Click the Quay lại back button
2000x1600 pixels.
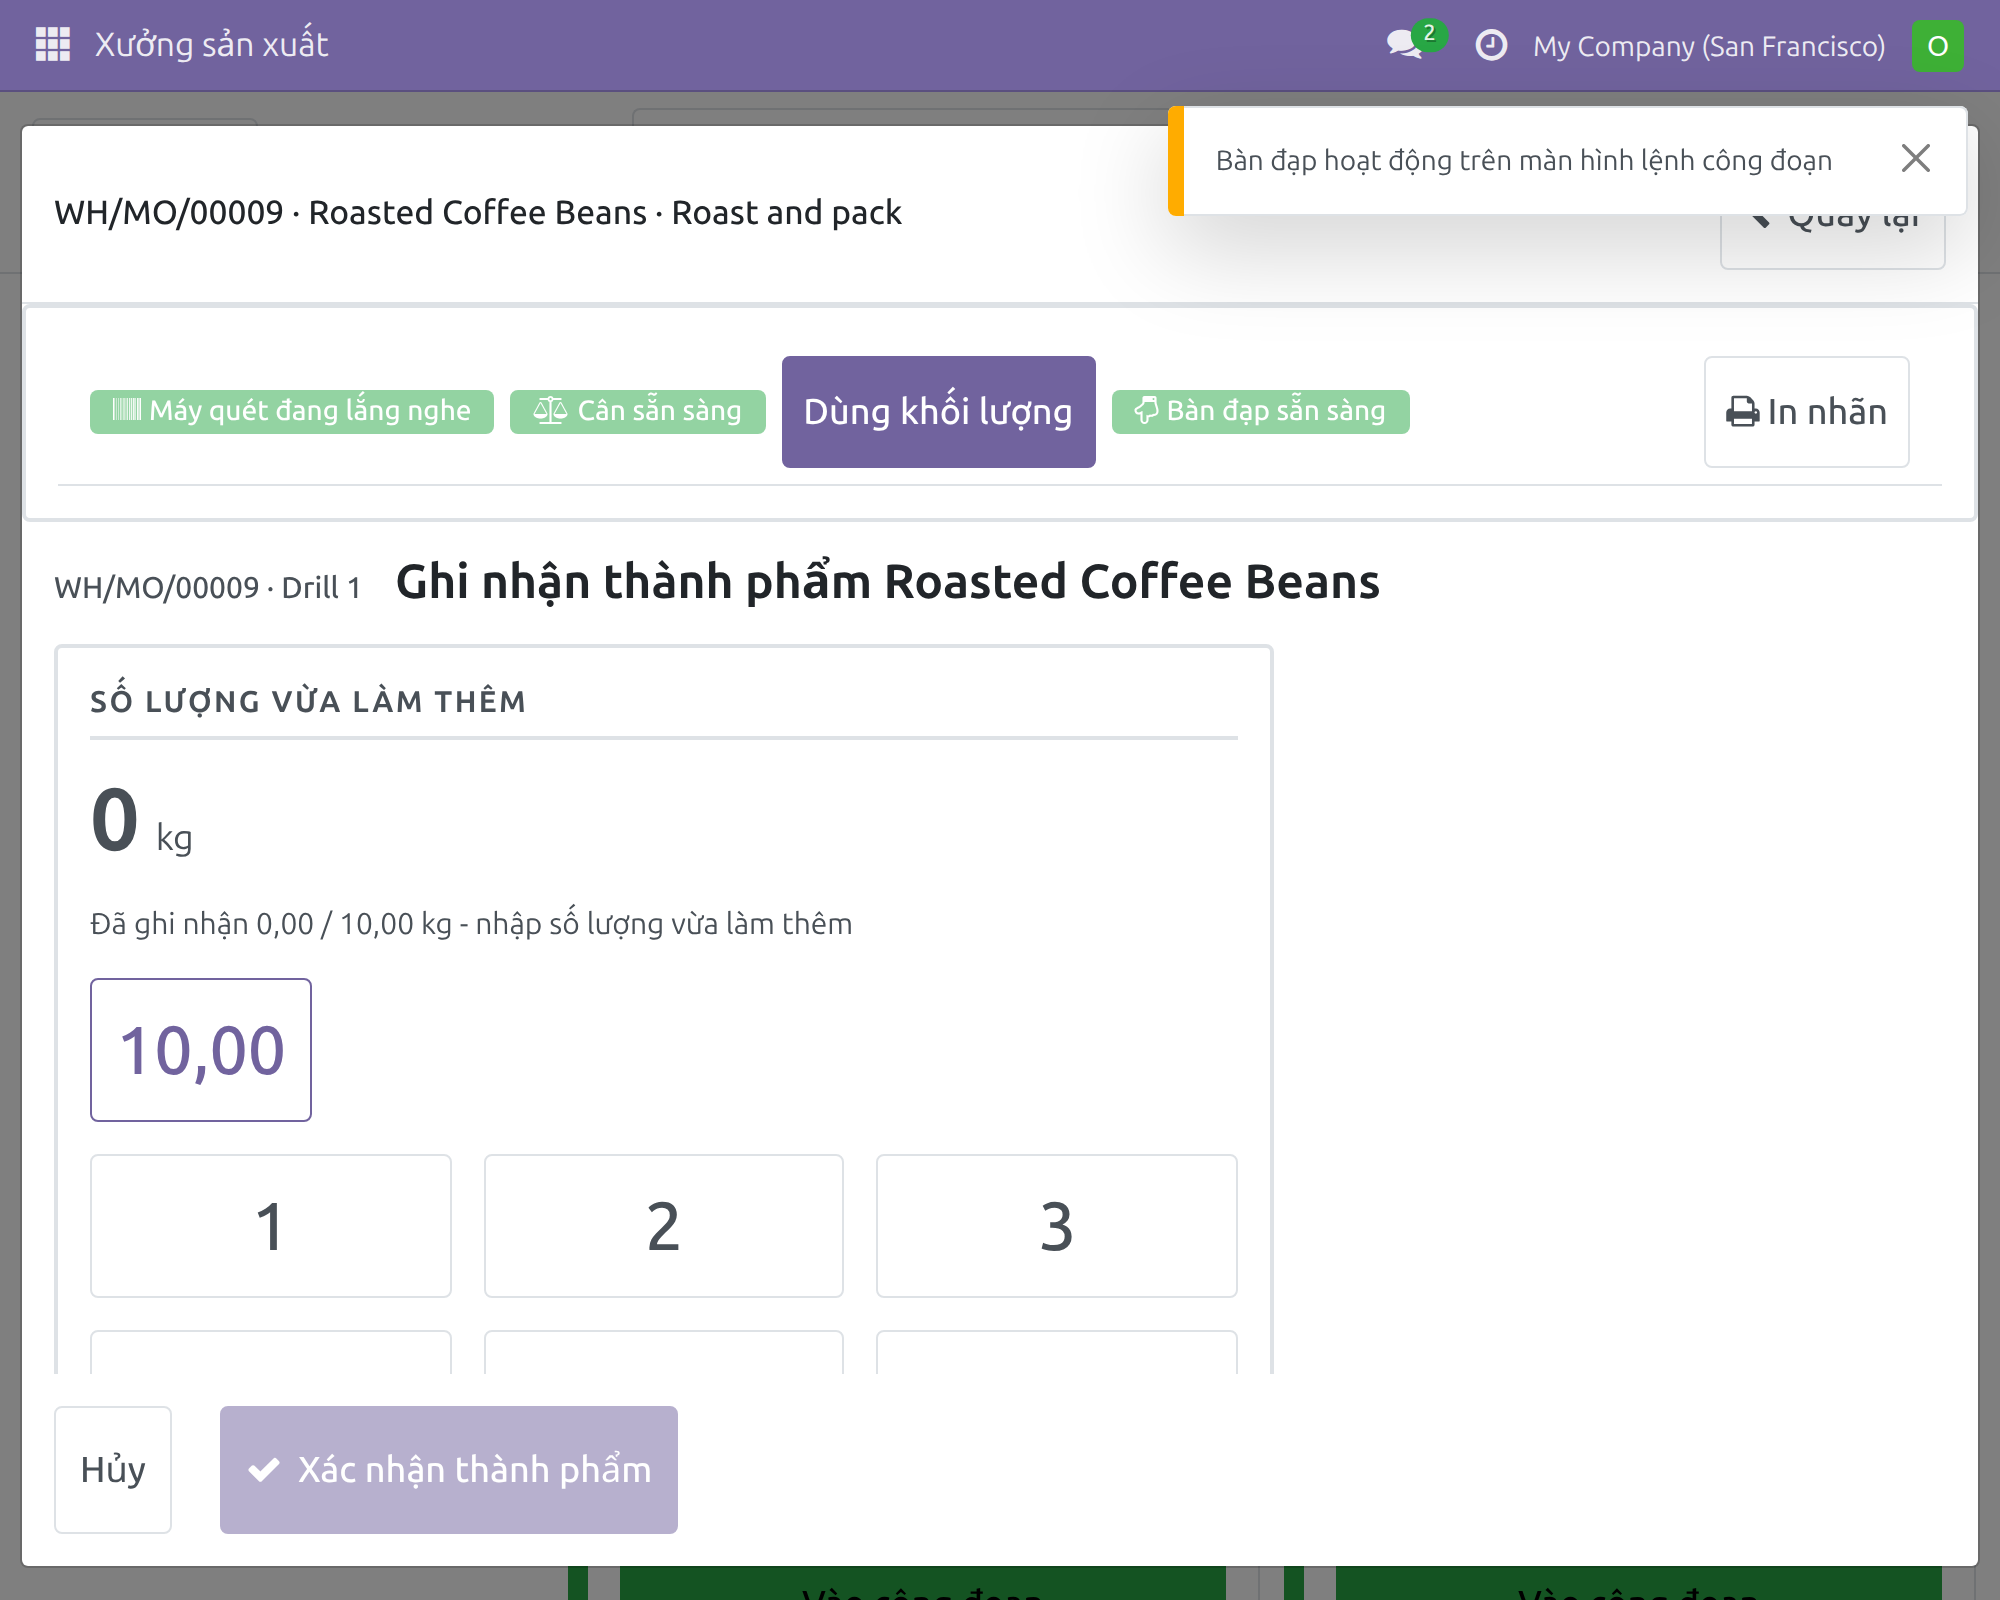coord(1832,240)
